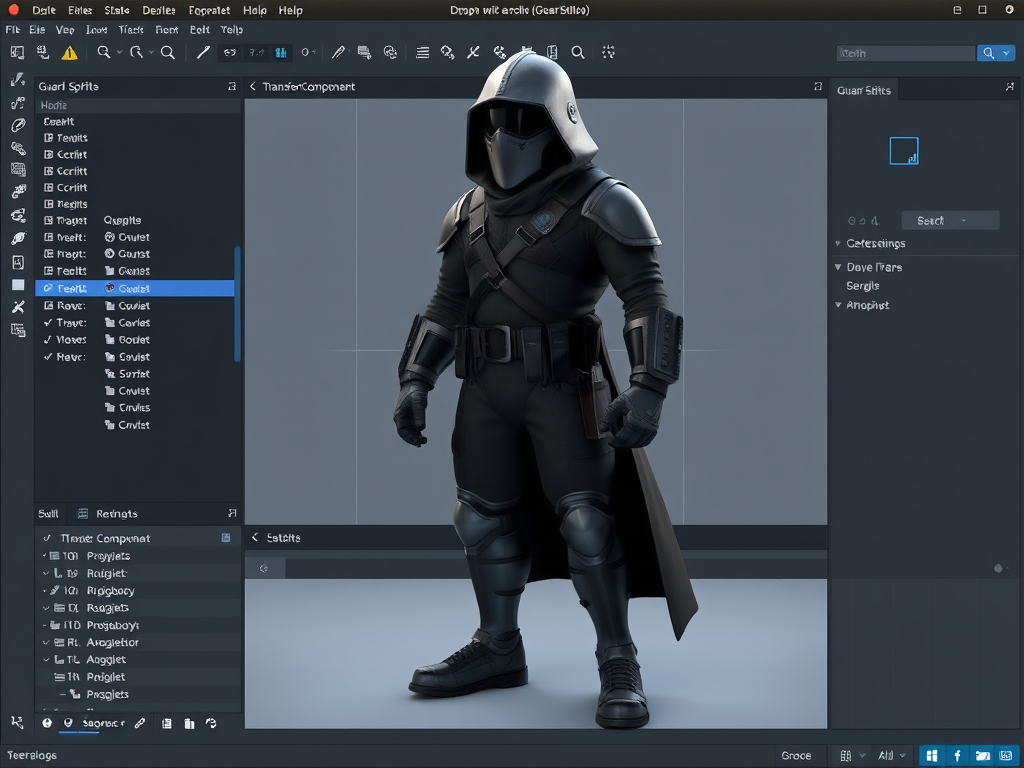Click the list alignment icon in the toolbar

[x=424, y=52]
